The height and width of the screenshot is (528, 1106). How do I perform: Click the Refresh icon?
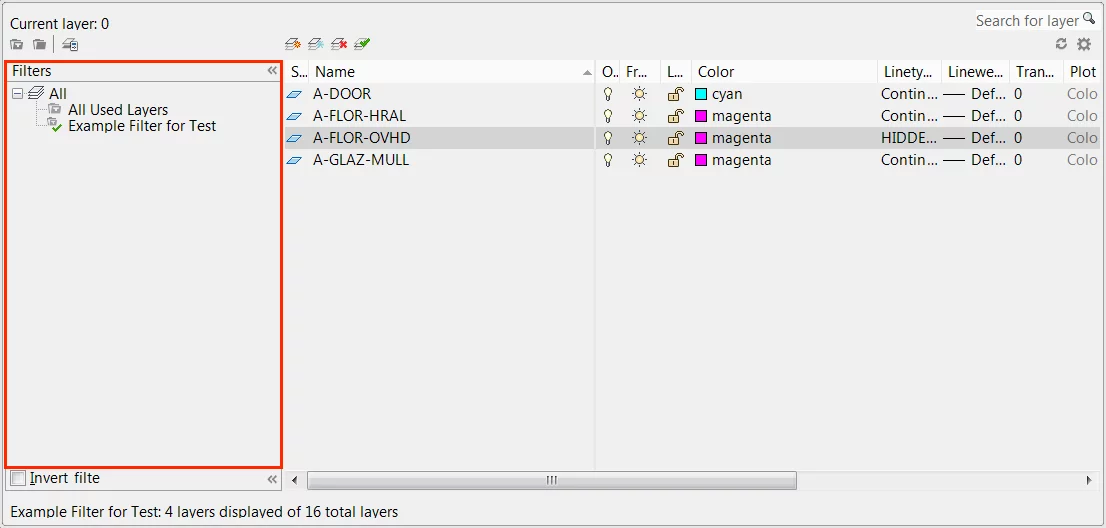point(1061,44)
